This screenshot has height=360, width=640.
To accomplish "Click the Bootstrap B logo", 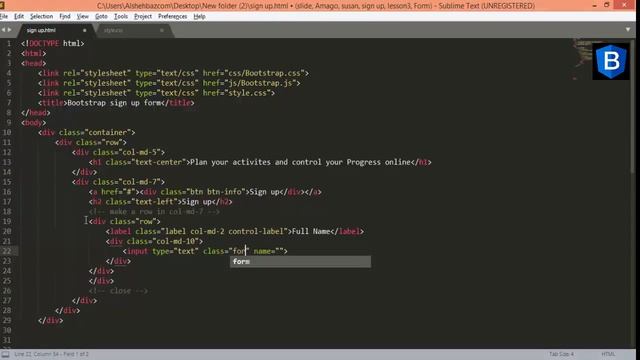I will (611, 61).
